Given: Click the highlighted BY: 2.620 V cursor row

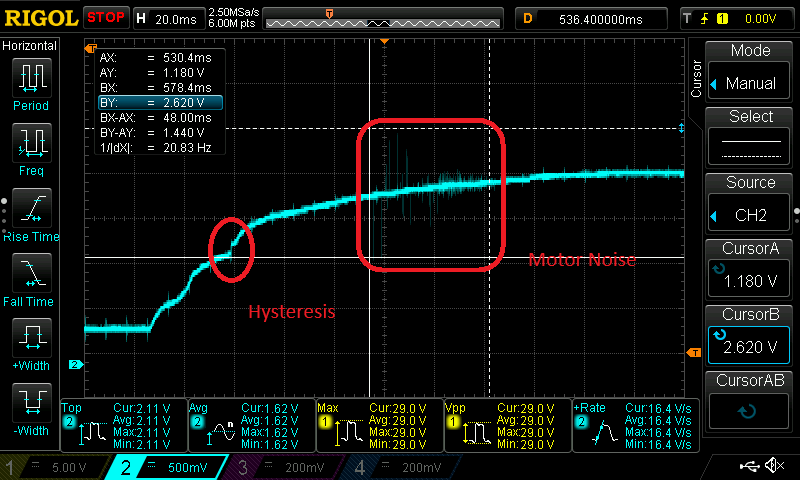Looking at the screenshot, I should [x=161, y=103].
